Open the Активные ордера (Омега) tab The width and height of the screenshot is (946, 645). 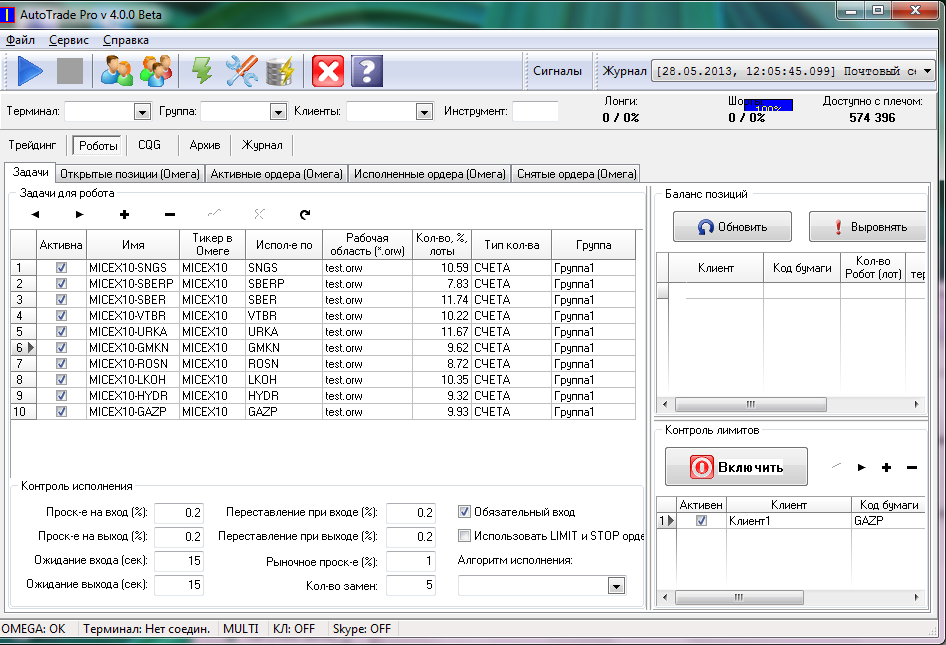tap(276, 174)
